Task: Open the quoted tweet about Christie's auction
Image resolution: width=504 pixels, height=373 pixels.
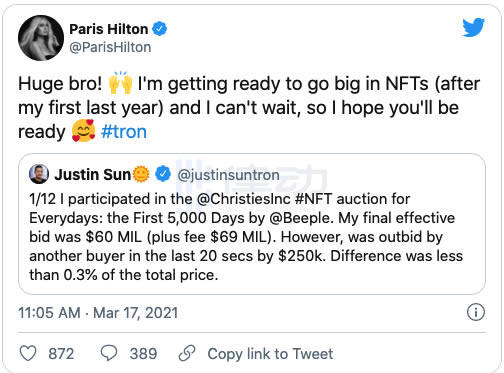Action: (252, 224)
